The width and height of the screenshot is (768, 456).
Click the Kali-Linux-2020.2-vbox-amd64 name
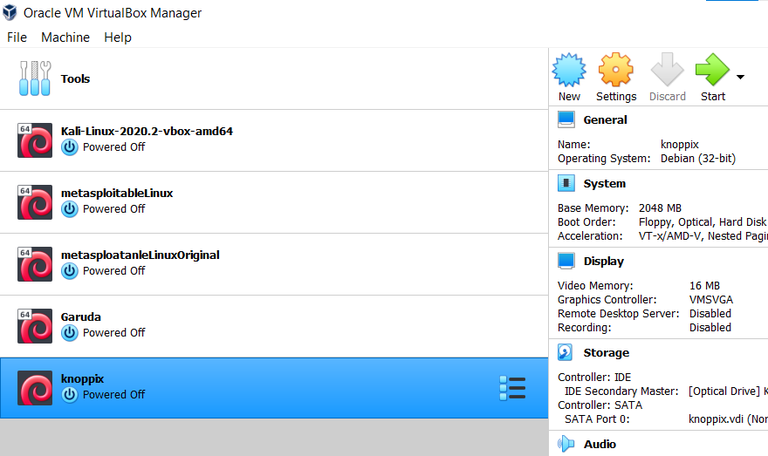pyautogui.click(x=146, y=131)
